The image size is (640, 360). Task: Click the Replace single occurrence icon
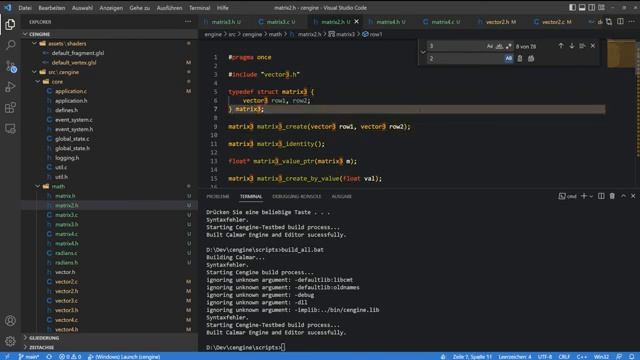(x=520, y=58)
